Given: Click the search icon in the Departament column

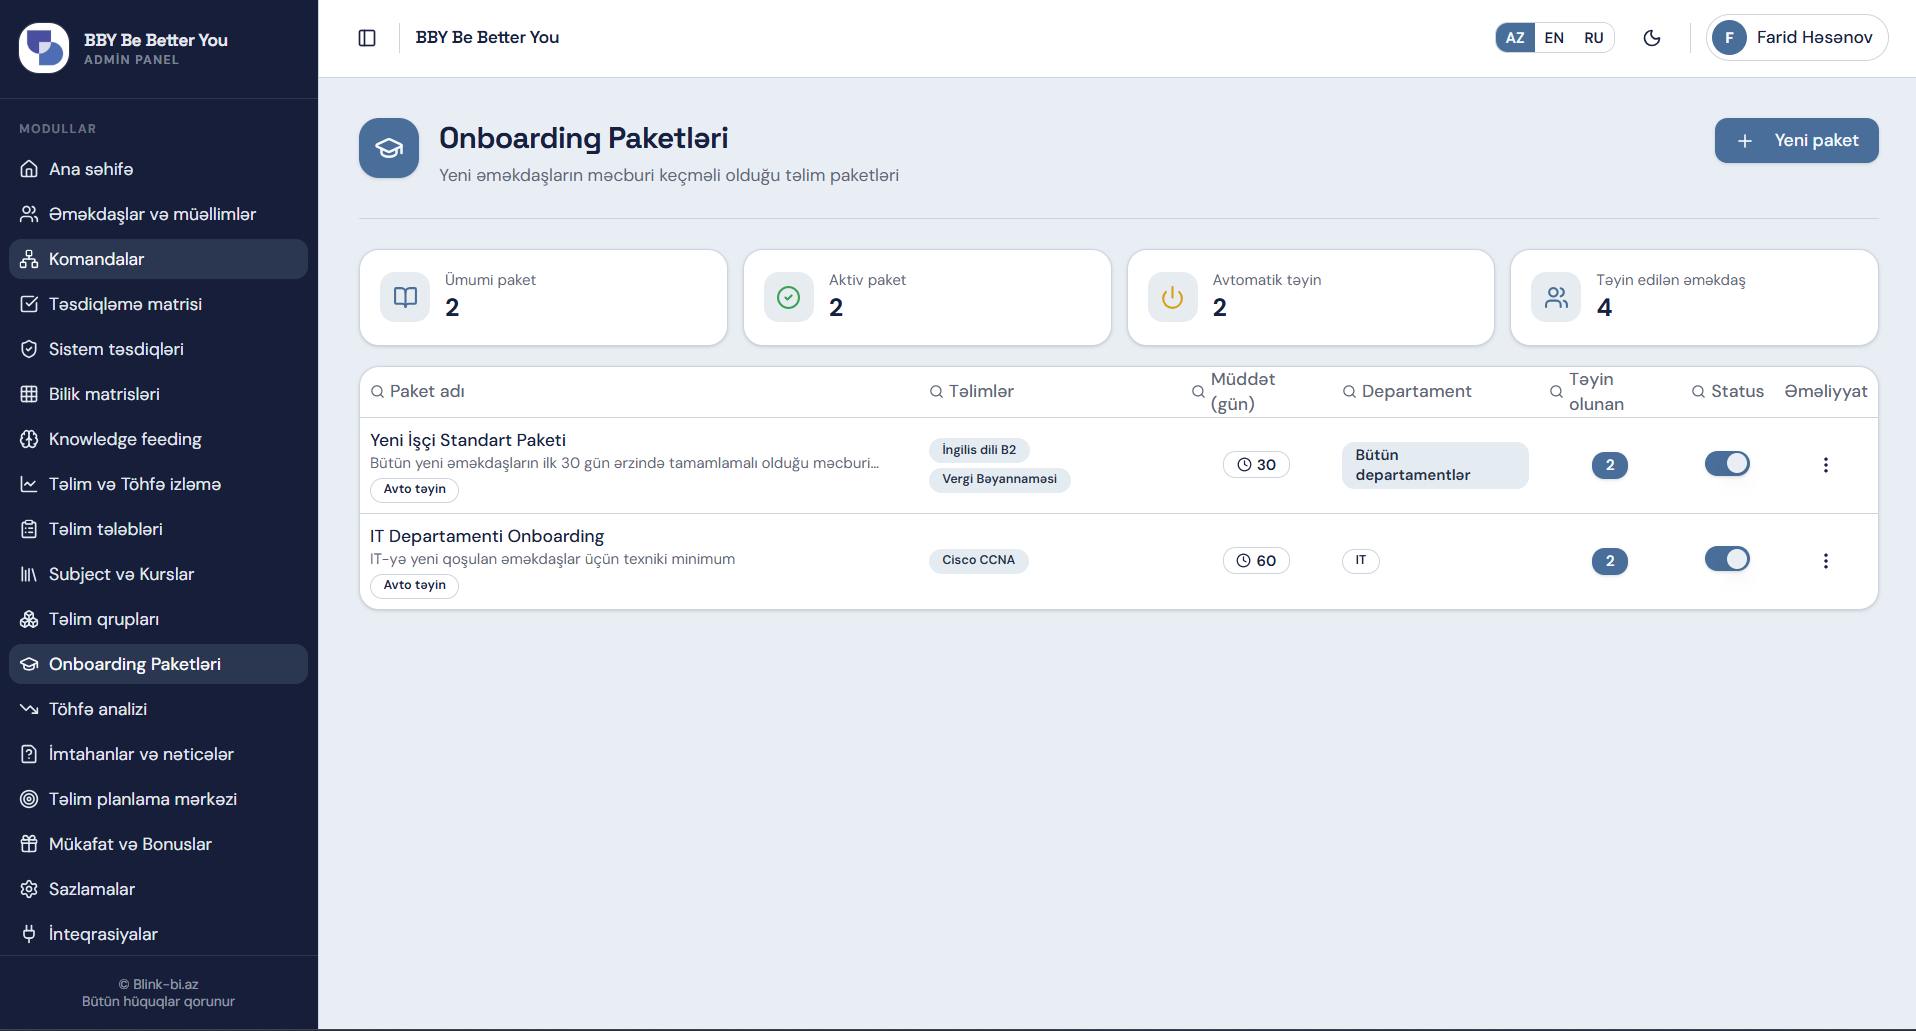Looking at the screenshot, I should click(1350, 392).
